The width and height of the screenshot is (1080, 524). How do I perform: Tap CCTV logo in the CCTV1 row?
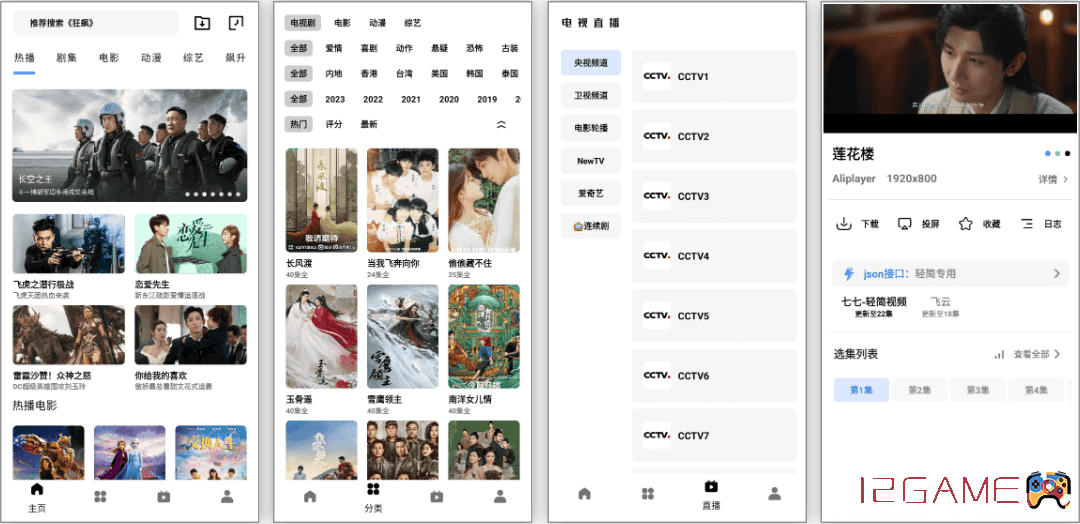[x=656, y=76]
